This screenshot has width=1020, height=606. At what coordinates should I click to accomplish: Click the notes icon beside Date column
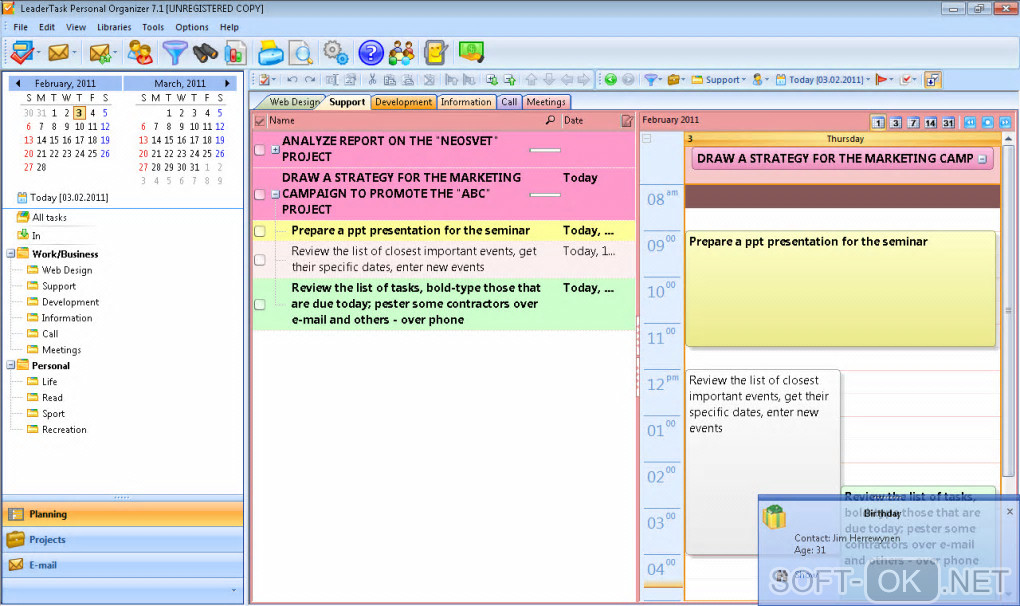(627, 120)
